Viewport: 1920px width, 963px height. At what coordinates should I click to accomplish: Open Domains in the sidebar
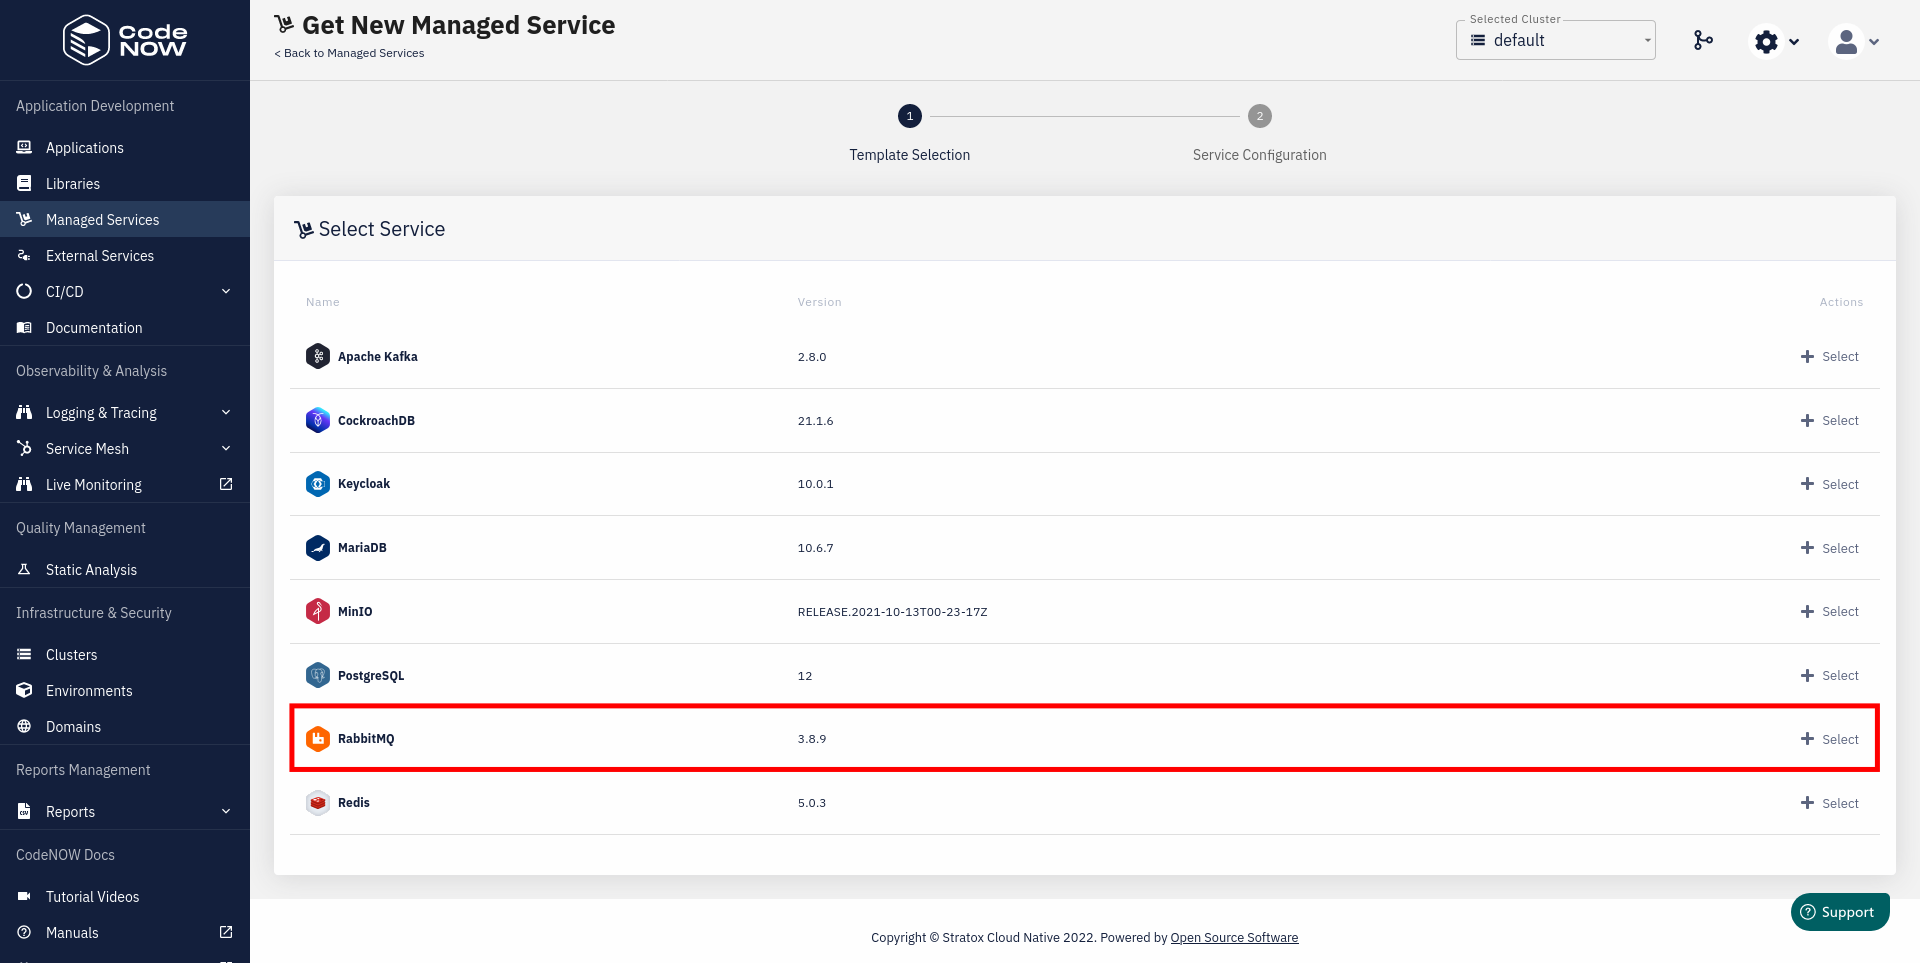(125, 726)
